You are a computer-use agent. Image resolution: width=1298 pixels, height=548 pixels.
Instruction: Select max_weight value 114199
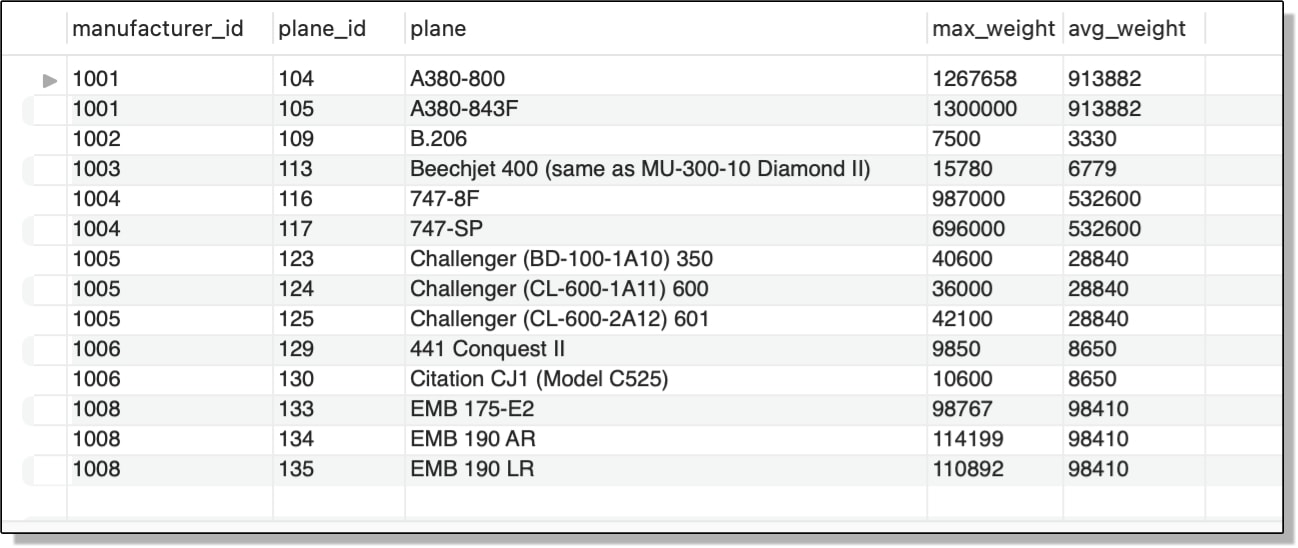tap(967, 439)
